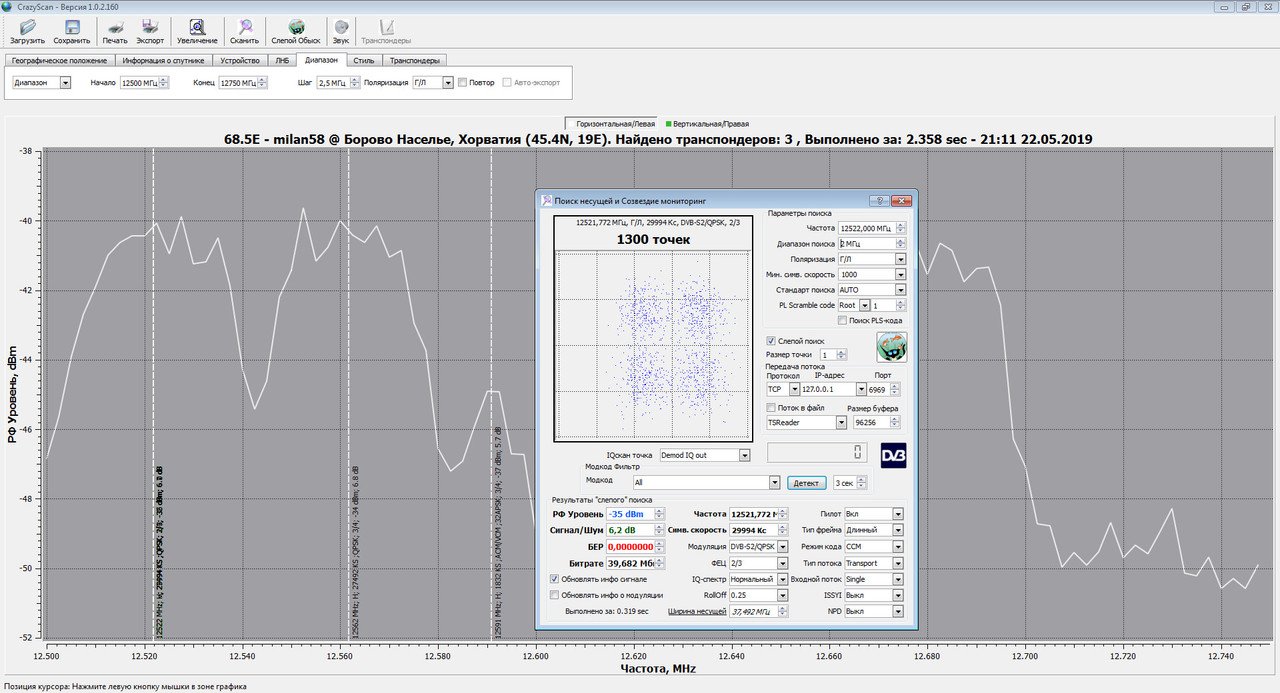The width and height of the screenshot is (1280, 693).
Task: Click the fish and diver blind search image
Action: tap(891, 347)
